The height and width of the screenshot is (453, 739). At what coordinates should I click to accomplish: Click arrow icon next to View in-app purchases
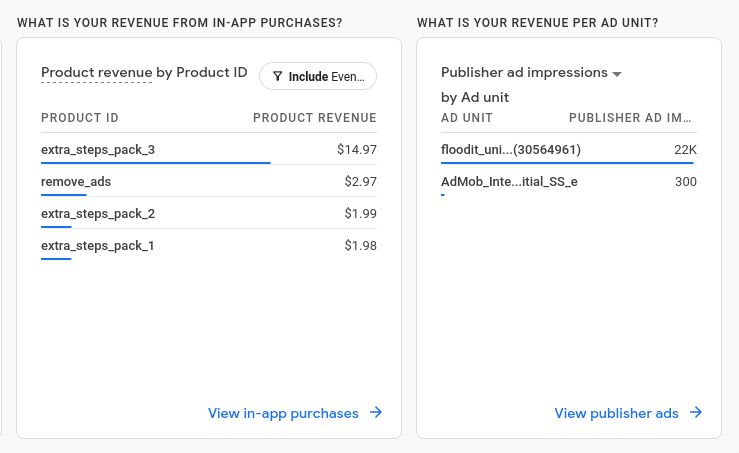(x=376, y=413)
